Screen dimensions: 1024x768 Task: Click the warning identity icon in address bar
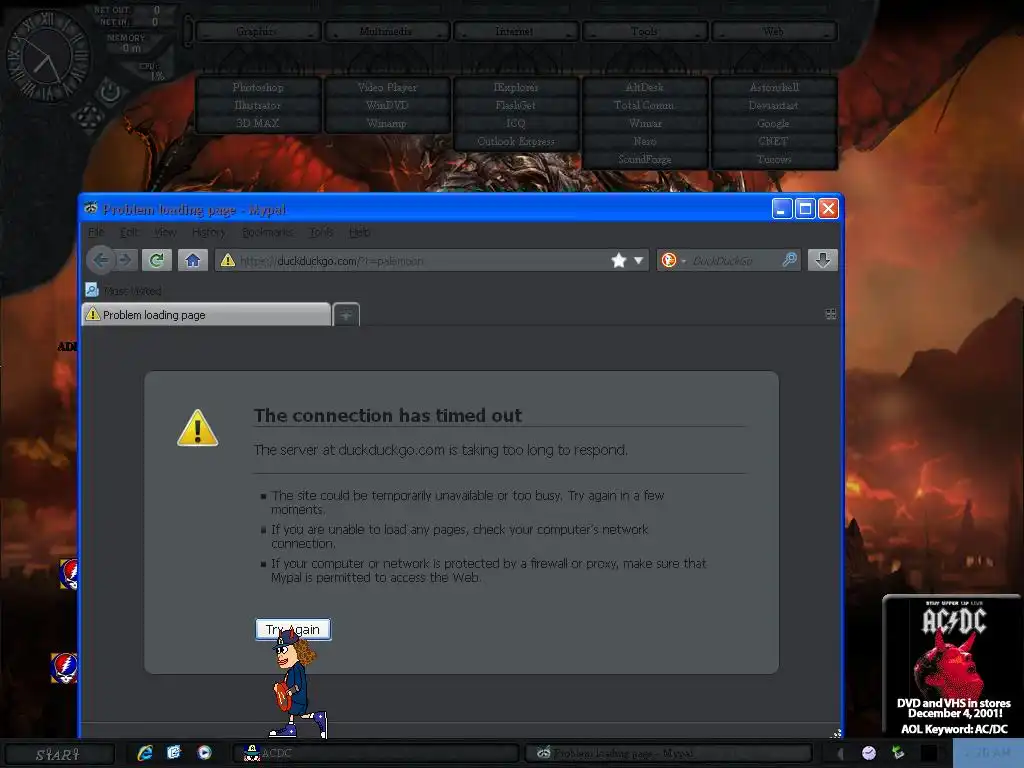pyautogui.click(x=227, y=261)
